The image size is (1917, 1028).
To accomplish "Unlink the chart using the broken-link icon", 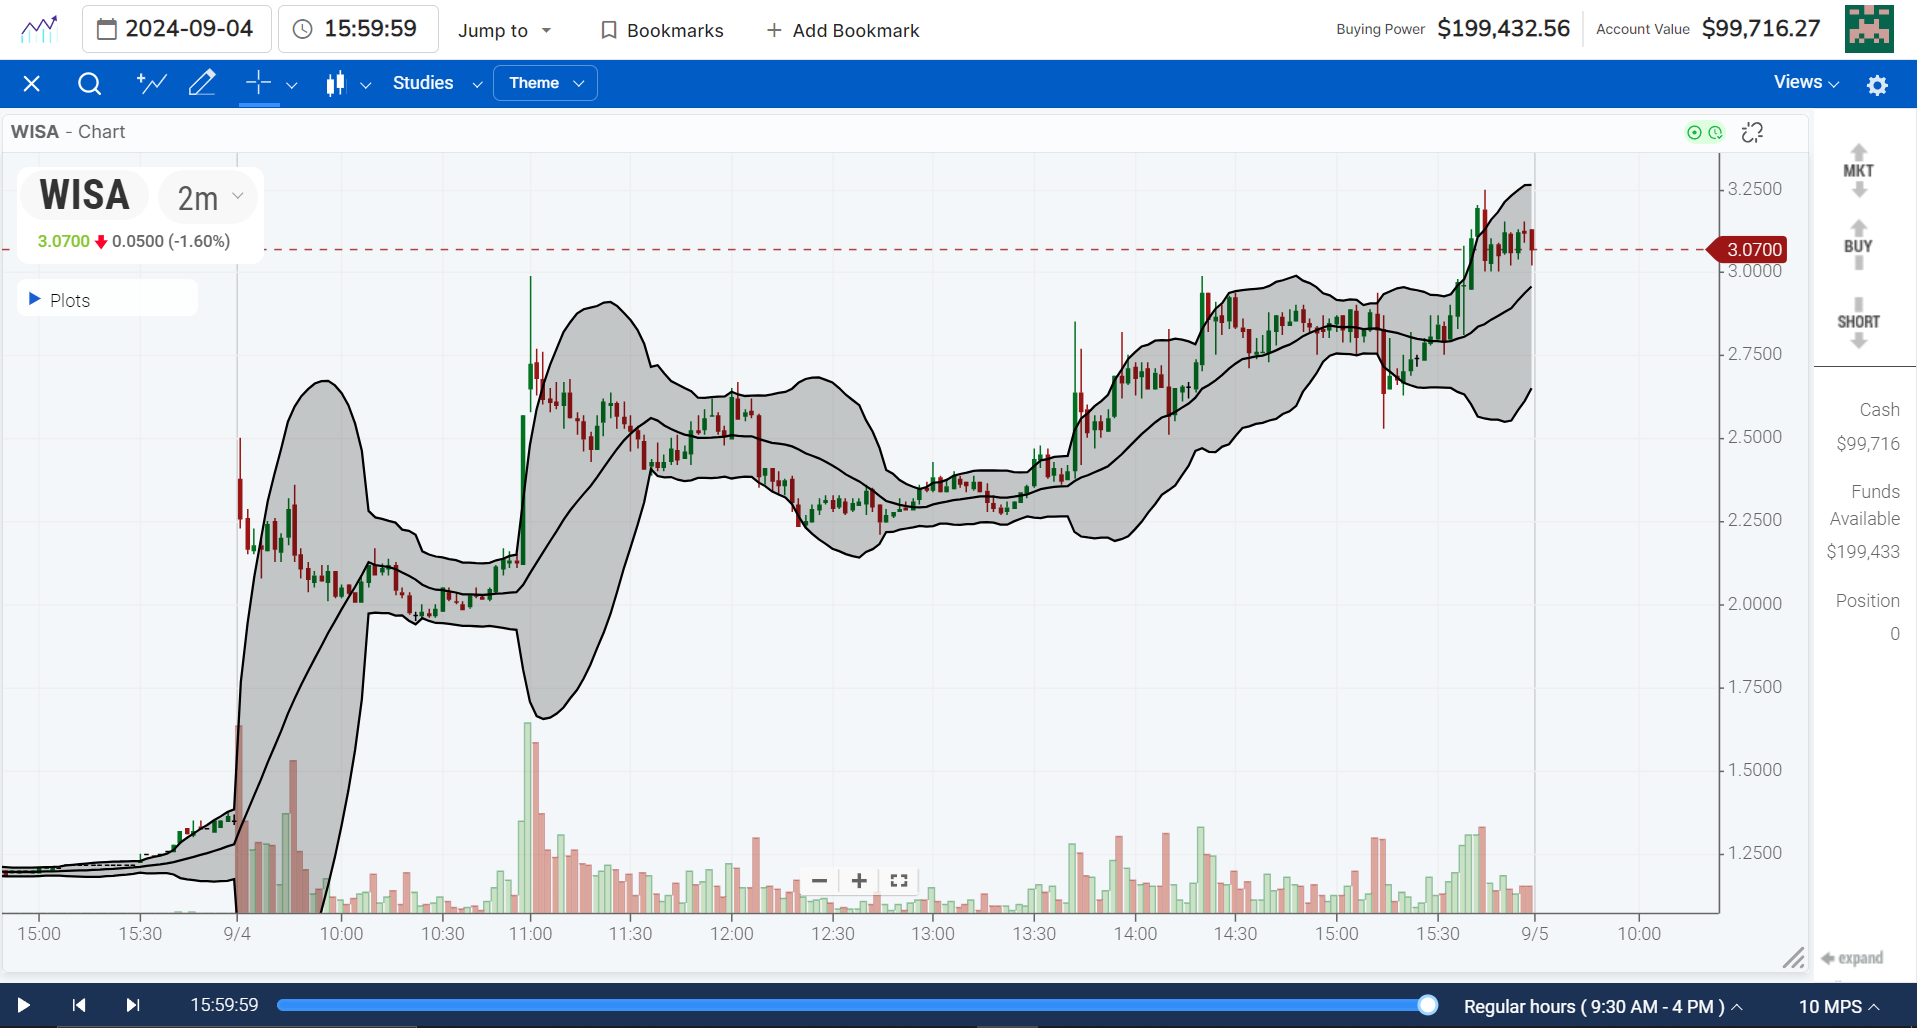I will [x=1752, y=132].
